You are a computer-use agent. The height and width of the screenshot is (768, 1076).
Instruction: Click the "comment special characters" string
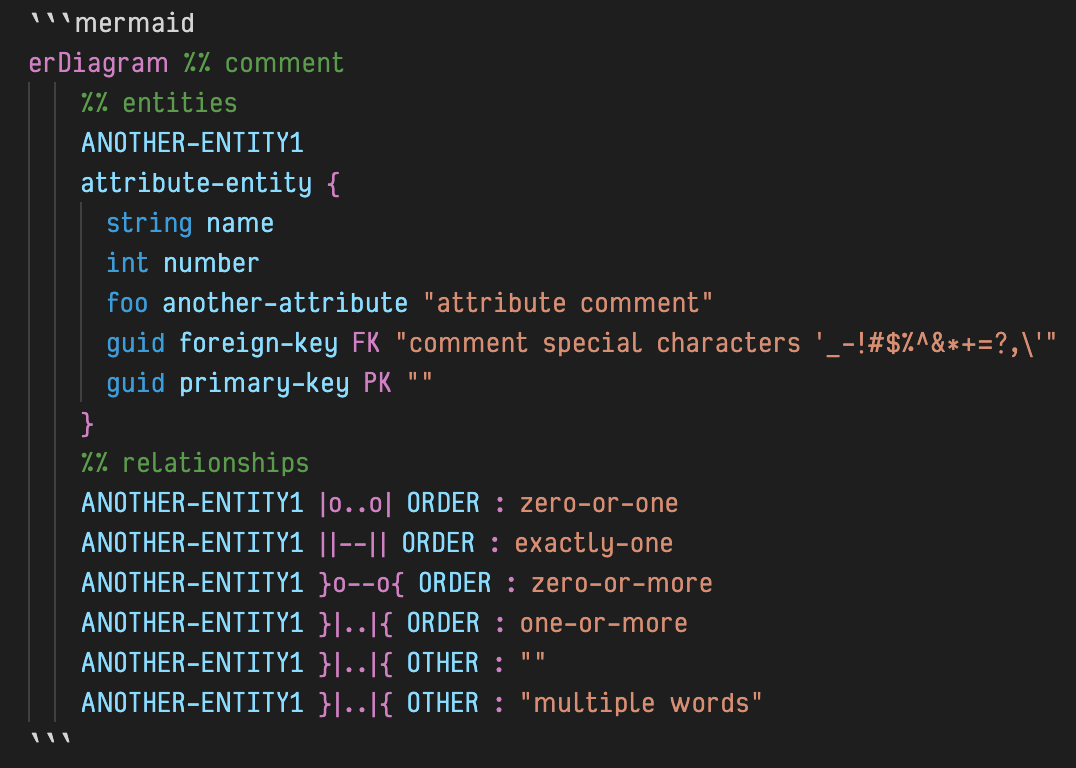point(726,343)
